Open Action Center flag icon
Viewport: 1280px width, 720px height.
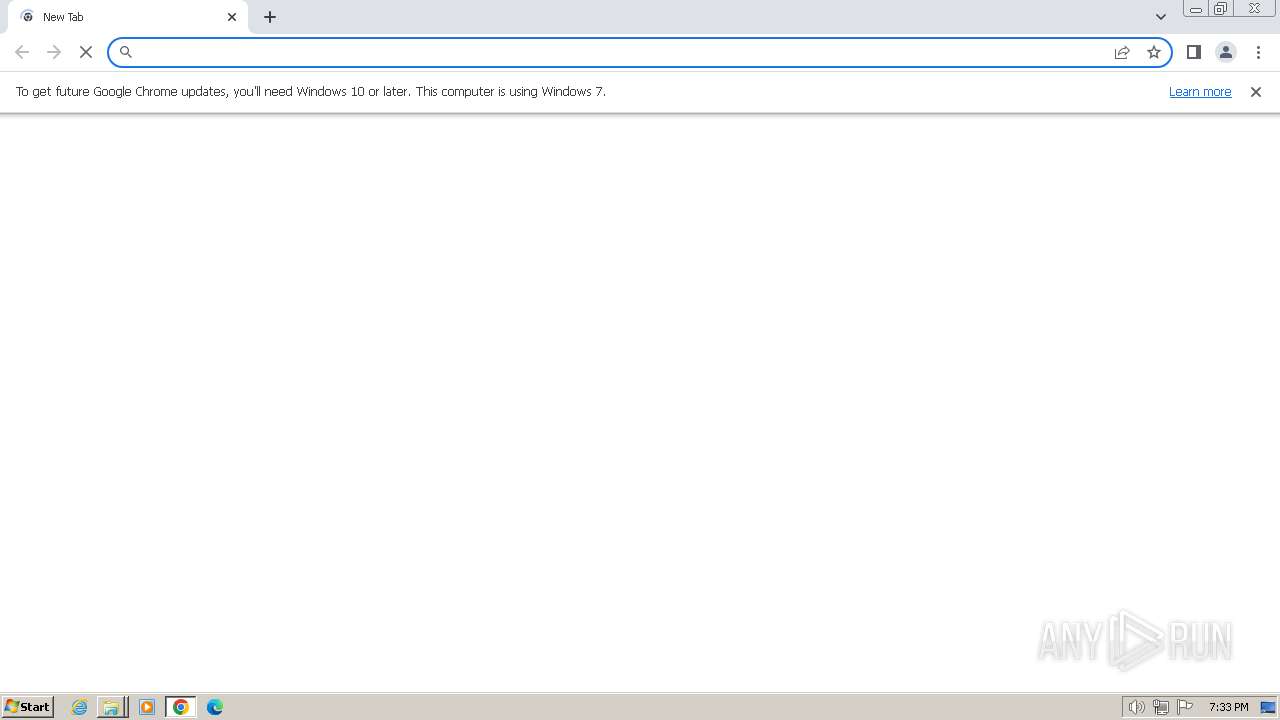[x=1185, y=707]
